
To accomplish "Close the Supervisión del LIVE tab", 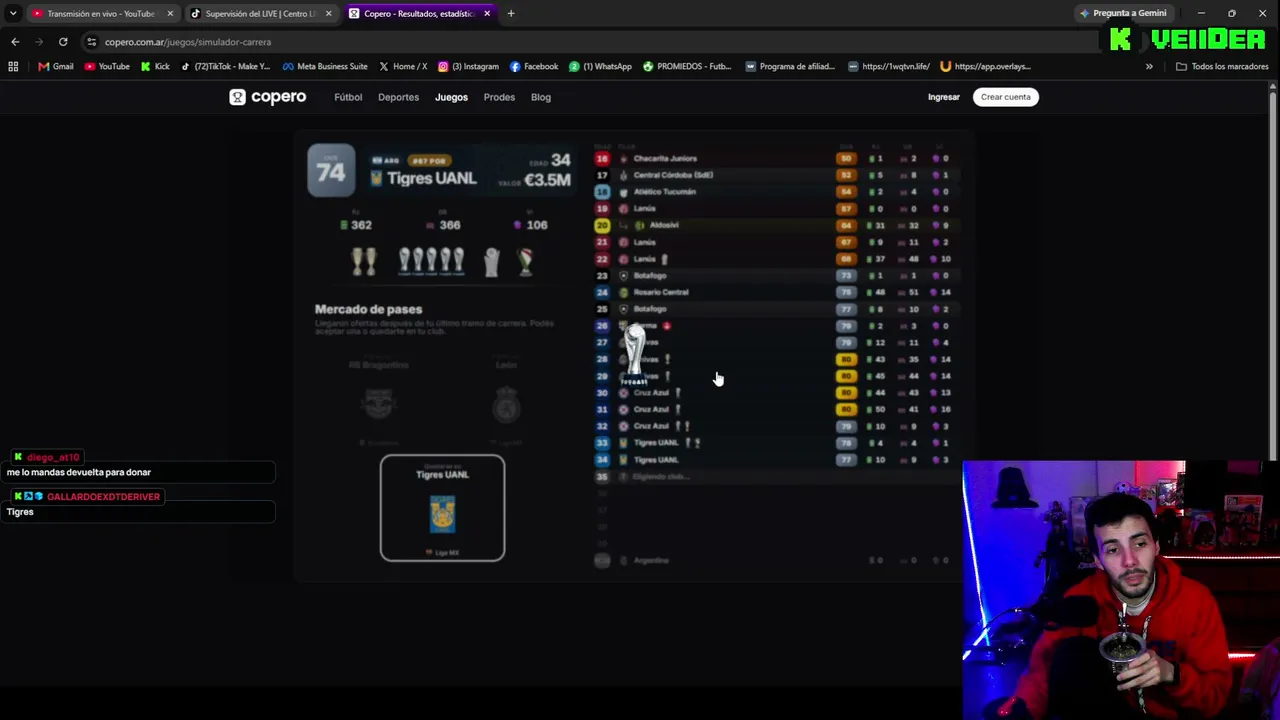I will pos(328,13).
